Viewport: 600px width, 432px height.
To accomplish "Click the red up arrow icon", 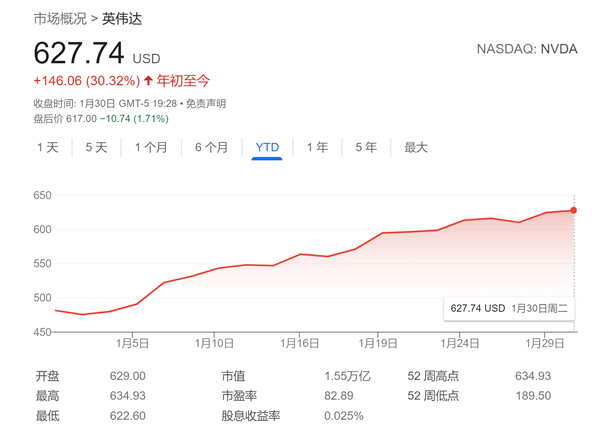I will pos(149,80).
